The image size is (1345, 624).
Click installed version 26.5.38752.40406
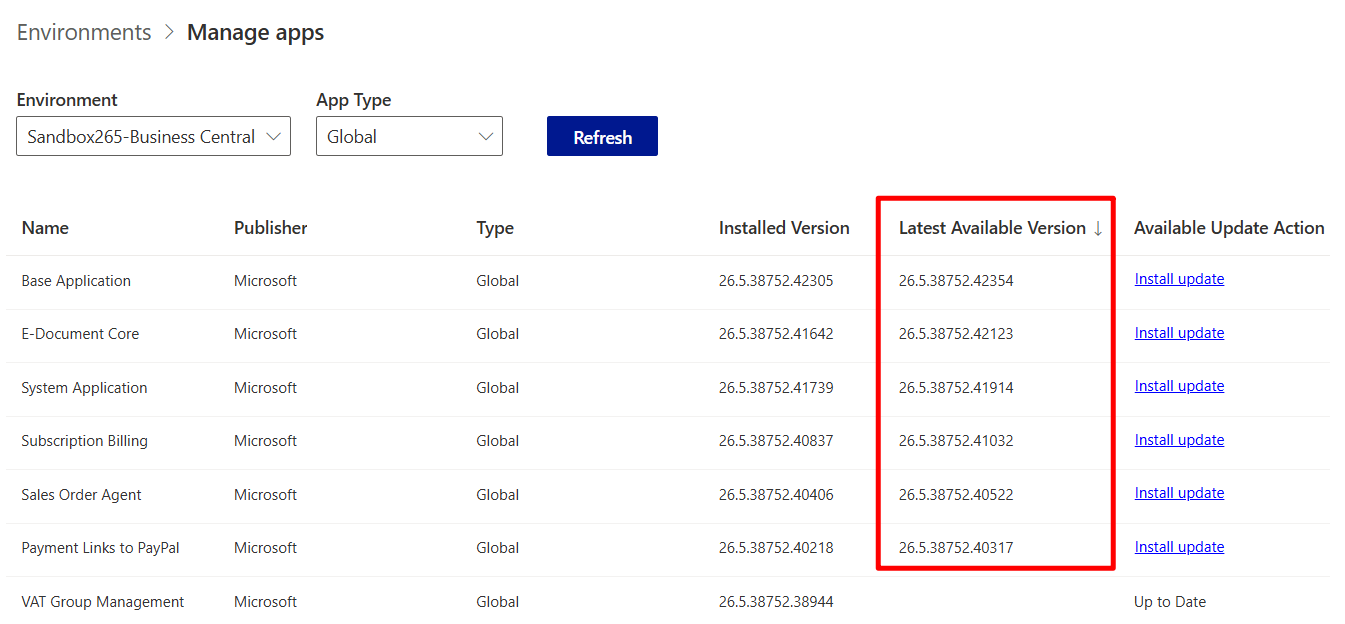tap(776, 495)
